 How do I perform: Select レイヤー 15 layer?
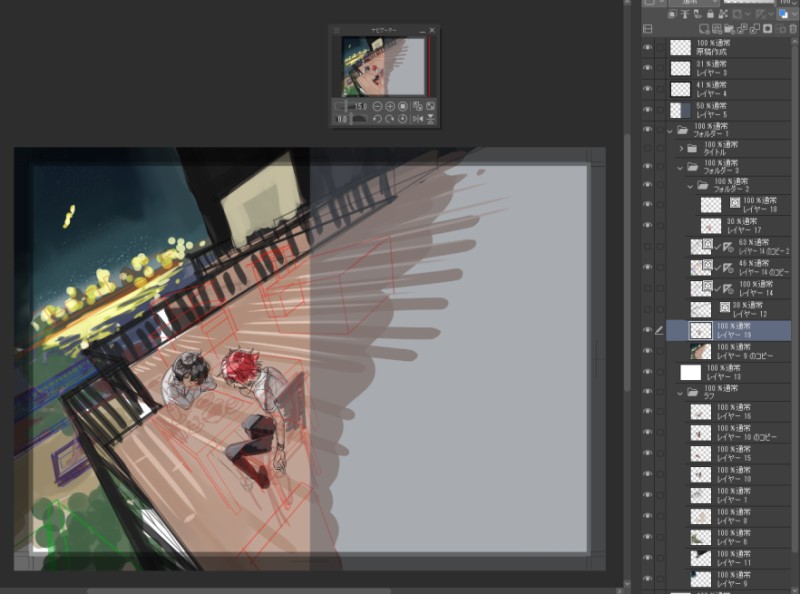tap(729, 453)
